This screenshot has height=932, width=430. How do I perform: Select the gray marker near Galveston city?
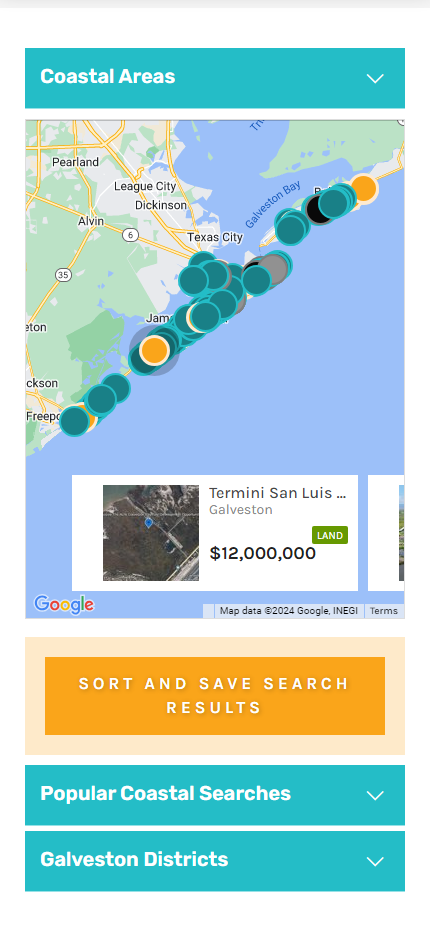pos(274,269)
